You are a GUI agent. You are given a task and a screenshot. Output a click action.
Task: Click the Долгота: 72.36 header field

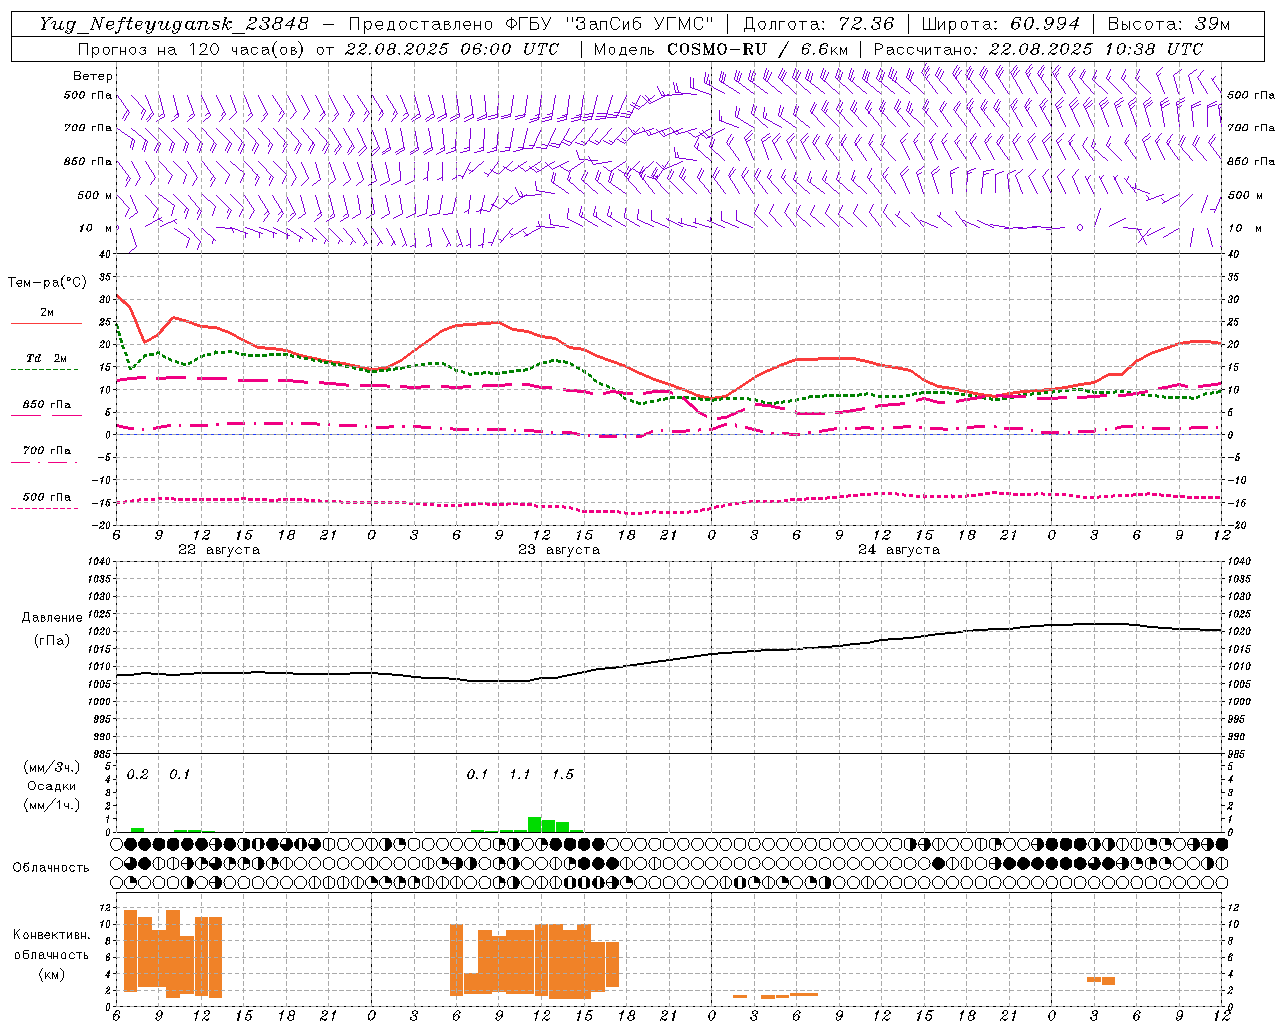click(x=818, y=24)
